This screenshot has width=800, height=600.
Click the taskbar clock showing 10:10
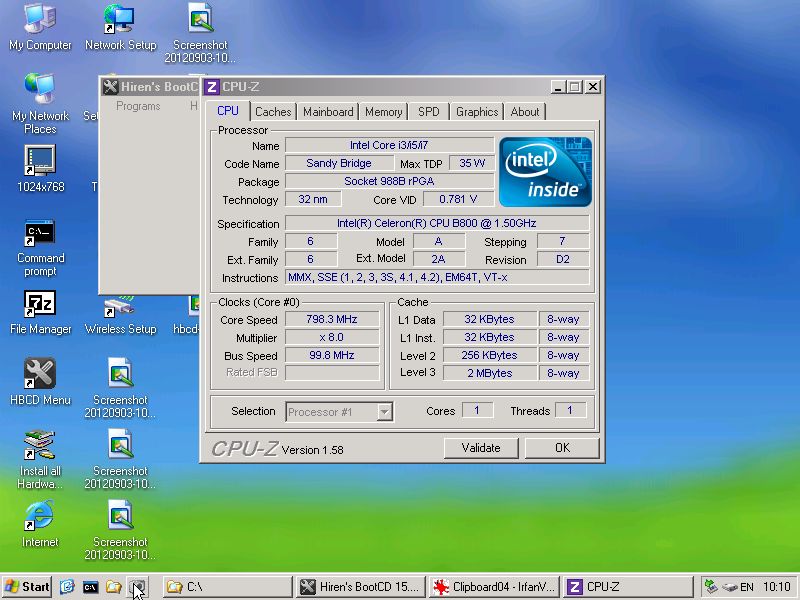pos(777,587)
